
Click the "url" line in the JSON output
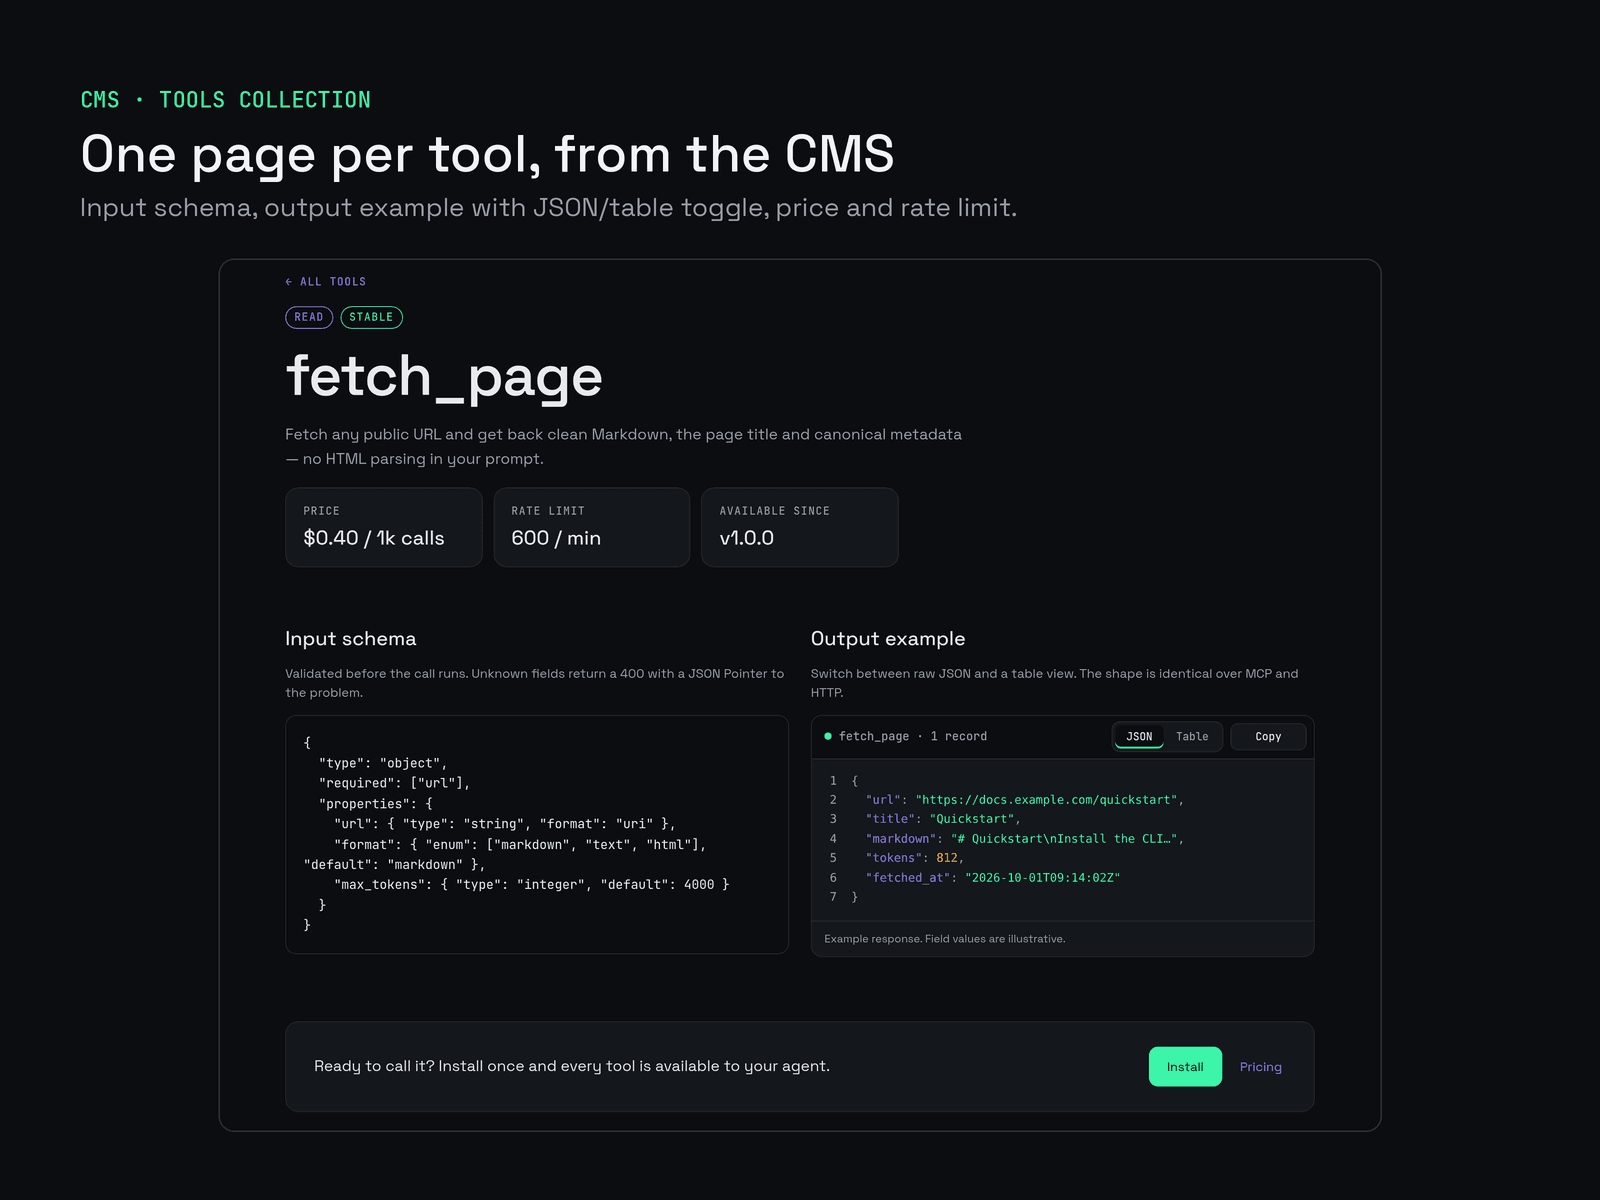click(x=1025, y=800)
